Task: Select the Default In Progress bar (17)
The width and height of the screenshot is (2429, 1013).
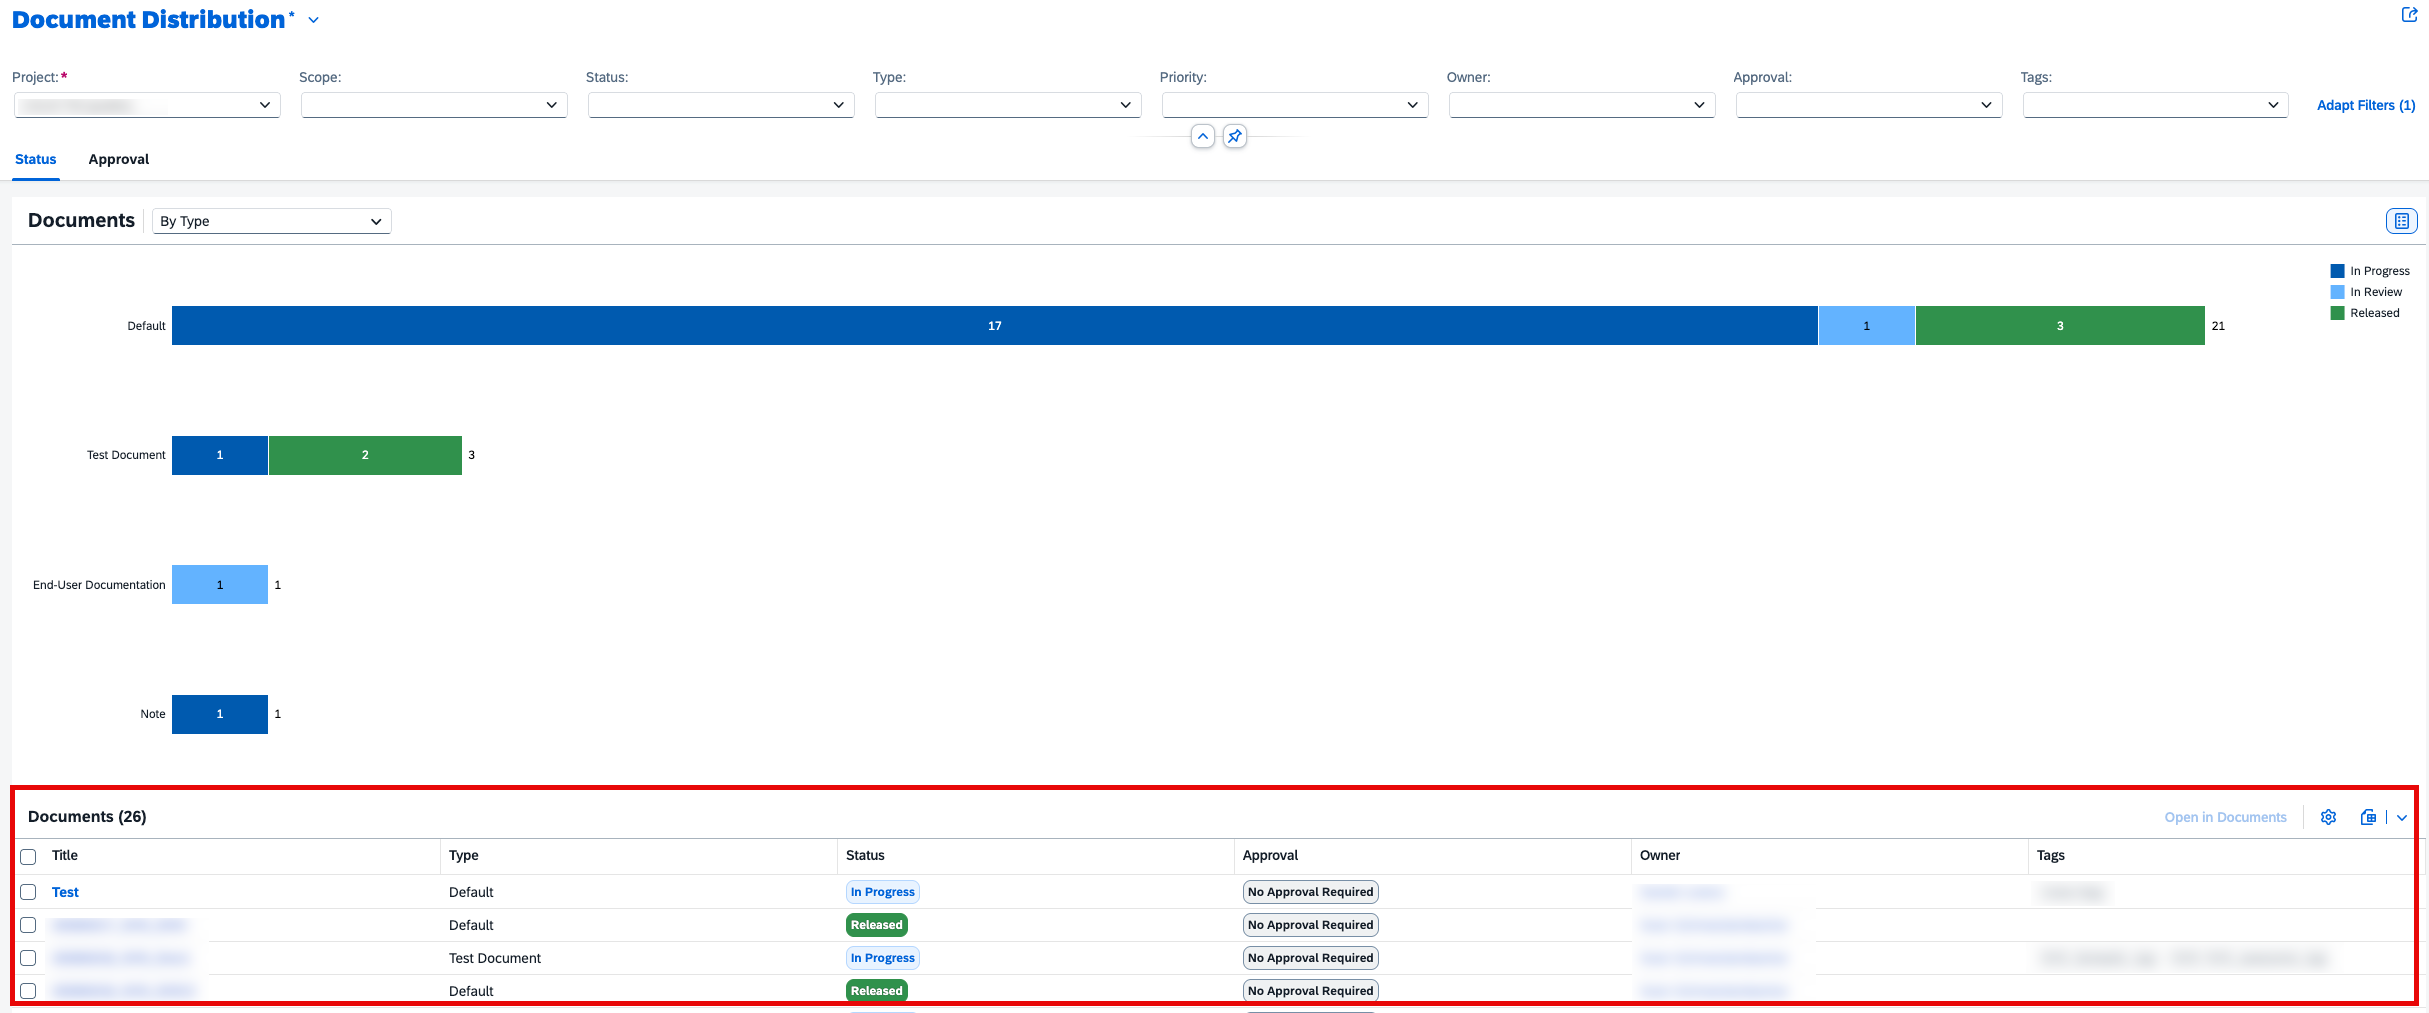Action: [x=995, y=326]
